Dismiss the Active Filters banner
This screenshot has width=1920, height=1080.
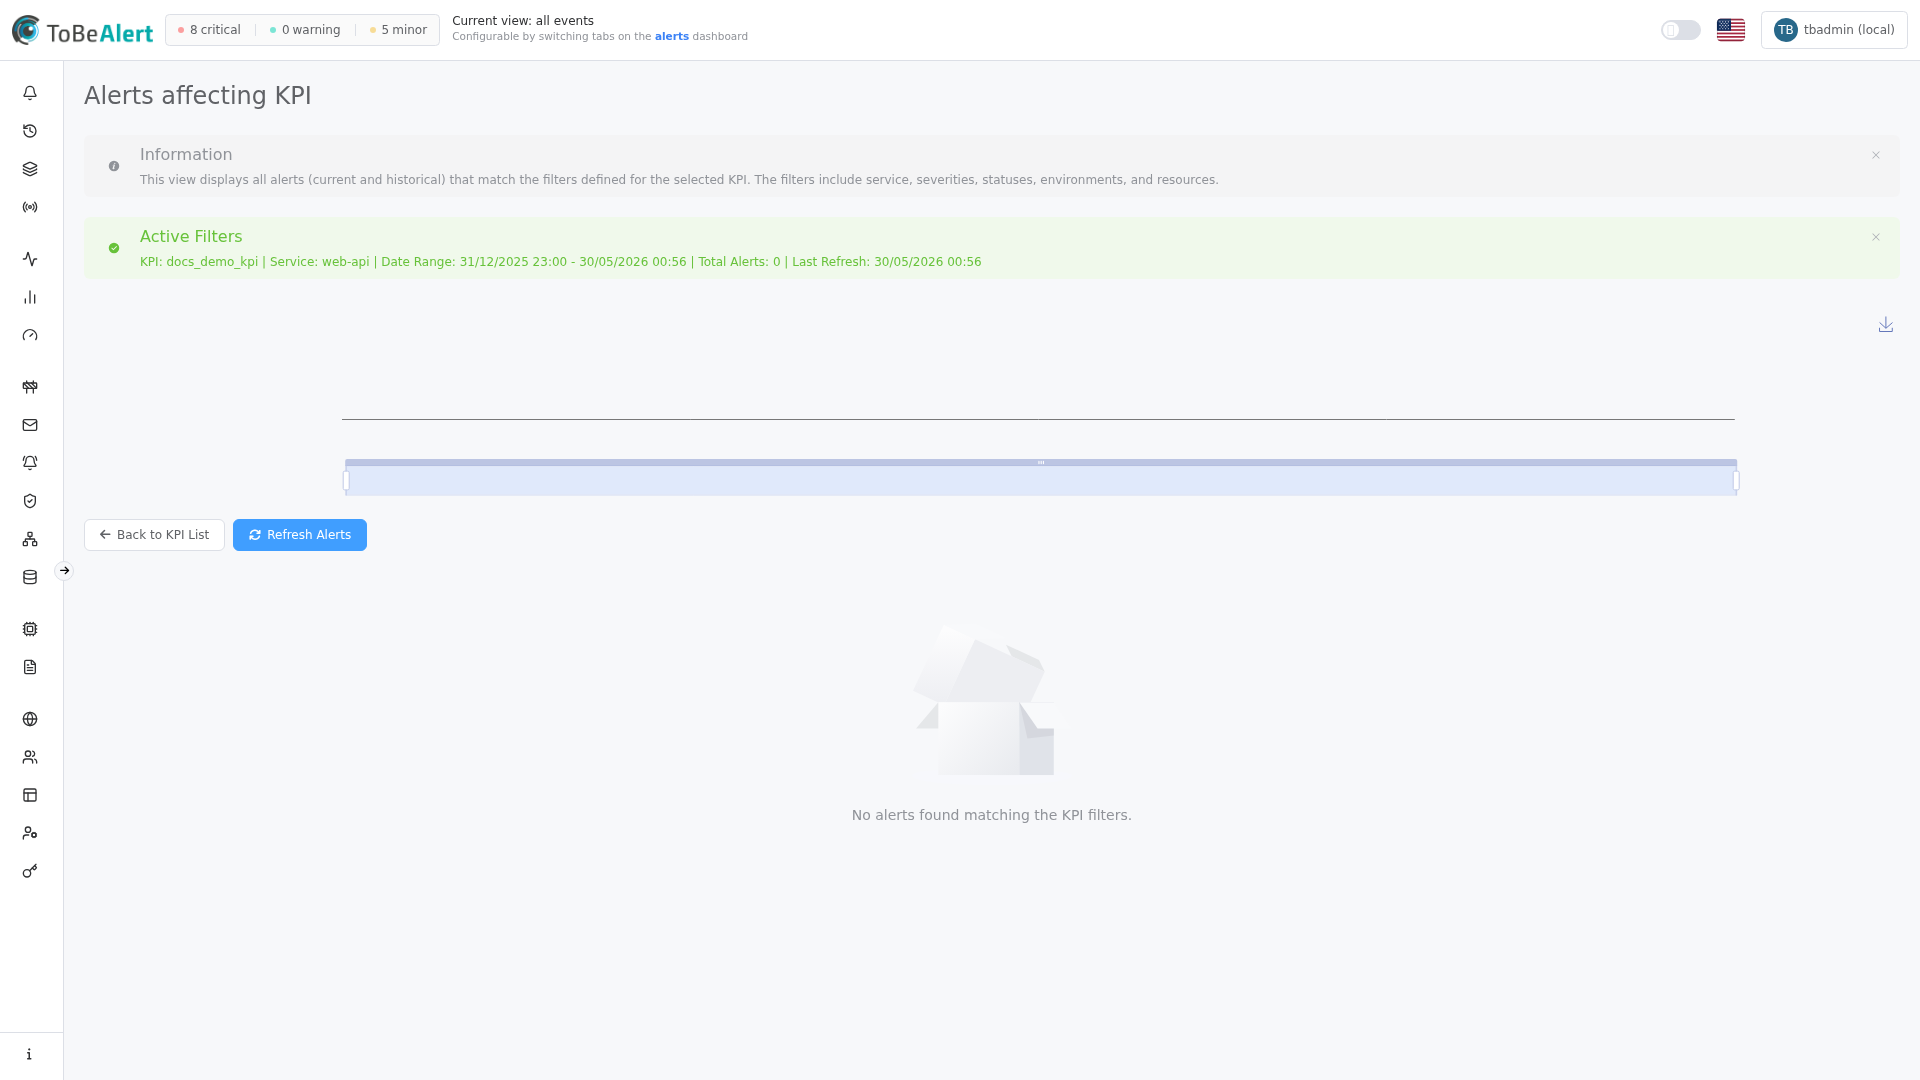point(1876,237)
